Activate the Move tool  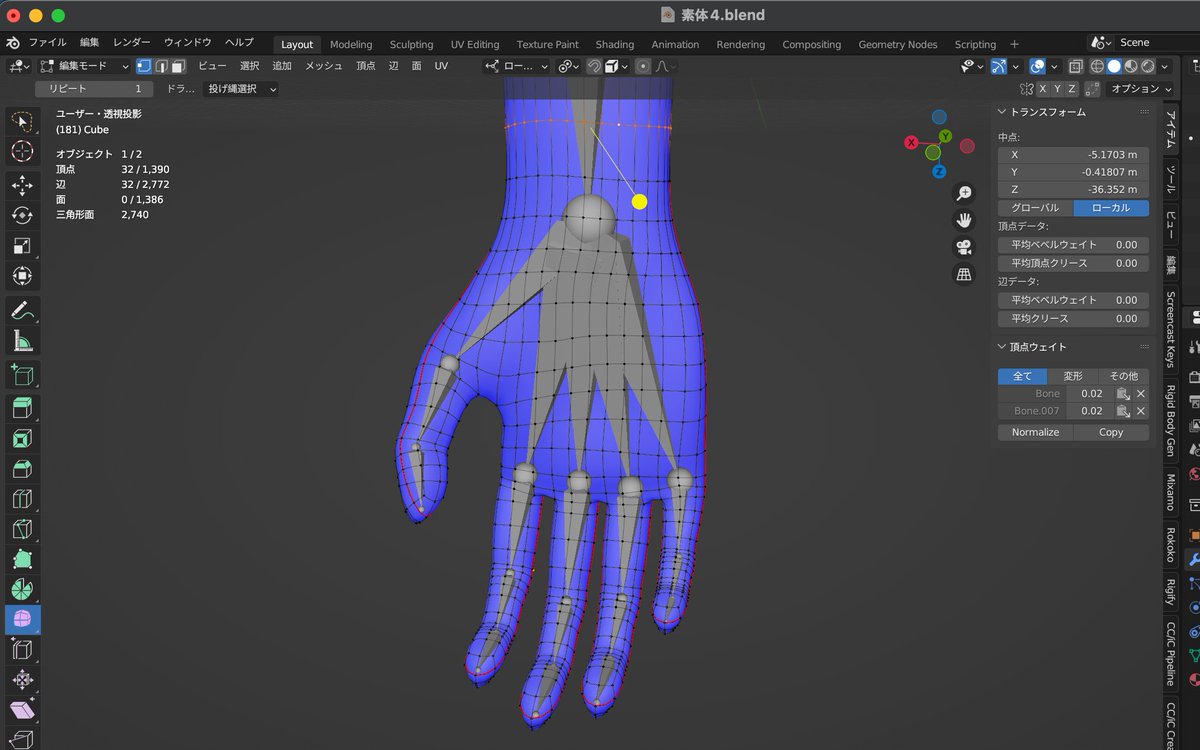[x=22, y=185]
